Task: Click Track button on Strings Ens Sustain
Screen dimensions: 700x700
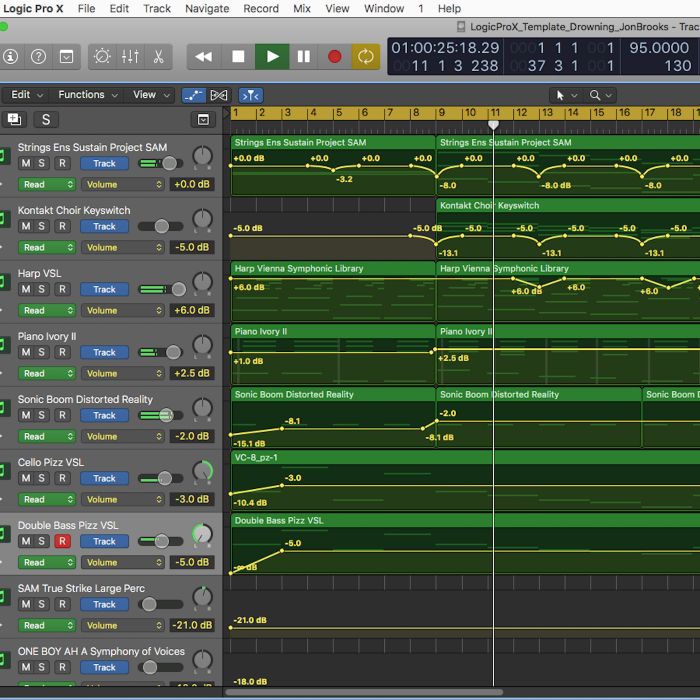Action: click(104, 163)
